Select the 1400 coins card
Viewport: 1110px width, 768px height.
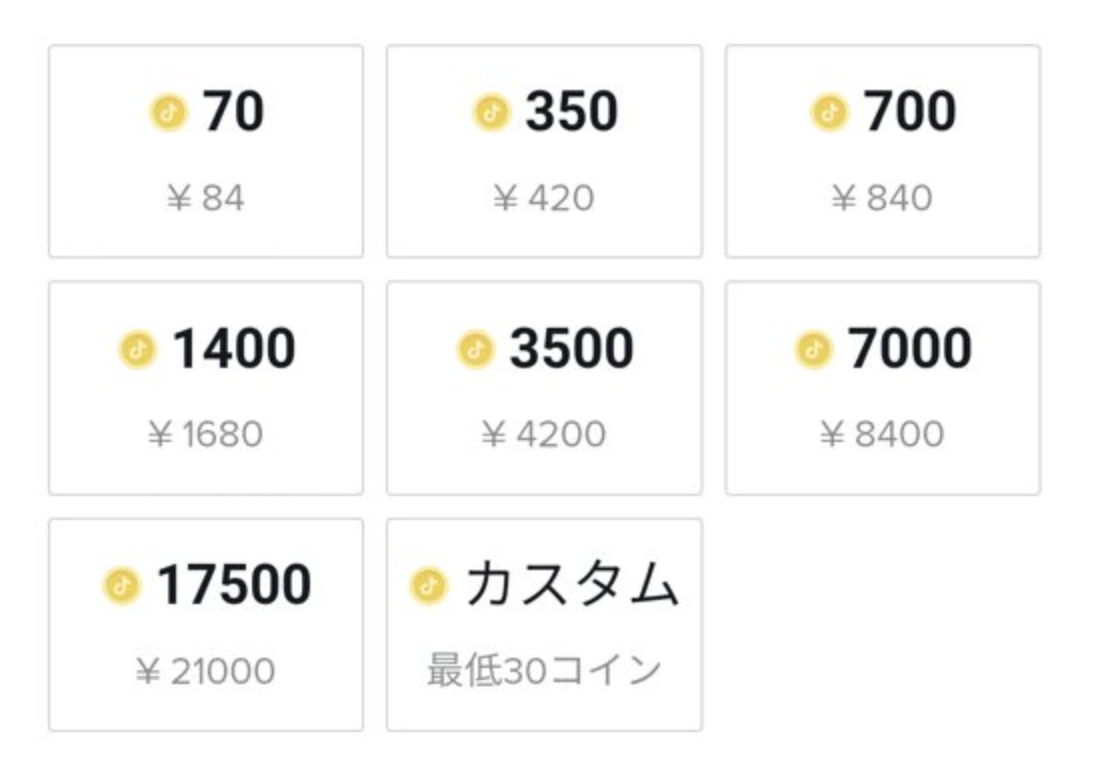206,388
